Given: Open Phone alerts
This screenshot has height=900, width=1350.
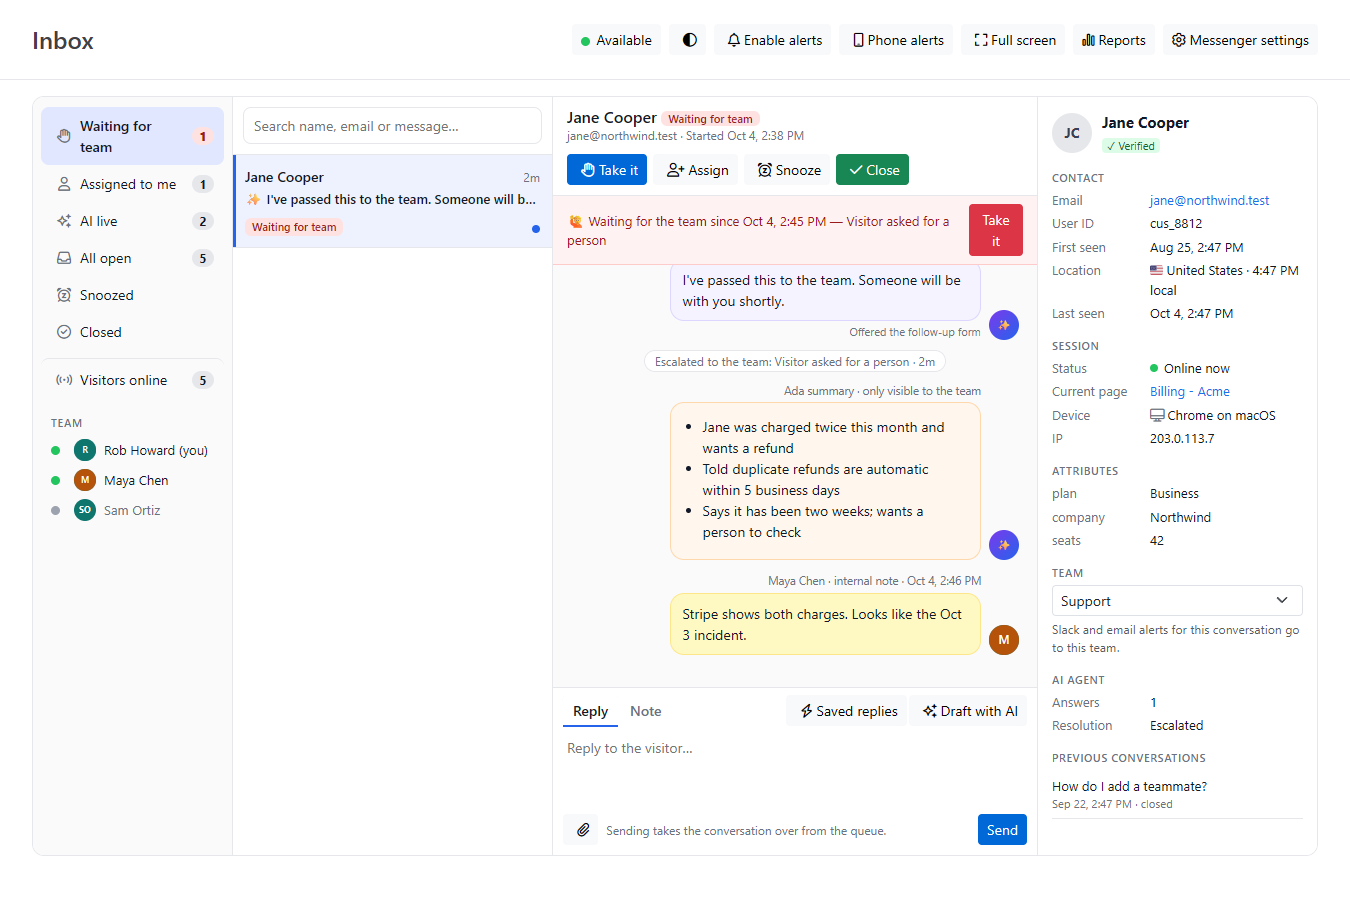Looking at the screenshot, I should click(x=897, y=40).
